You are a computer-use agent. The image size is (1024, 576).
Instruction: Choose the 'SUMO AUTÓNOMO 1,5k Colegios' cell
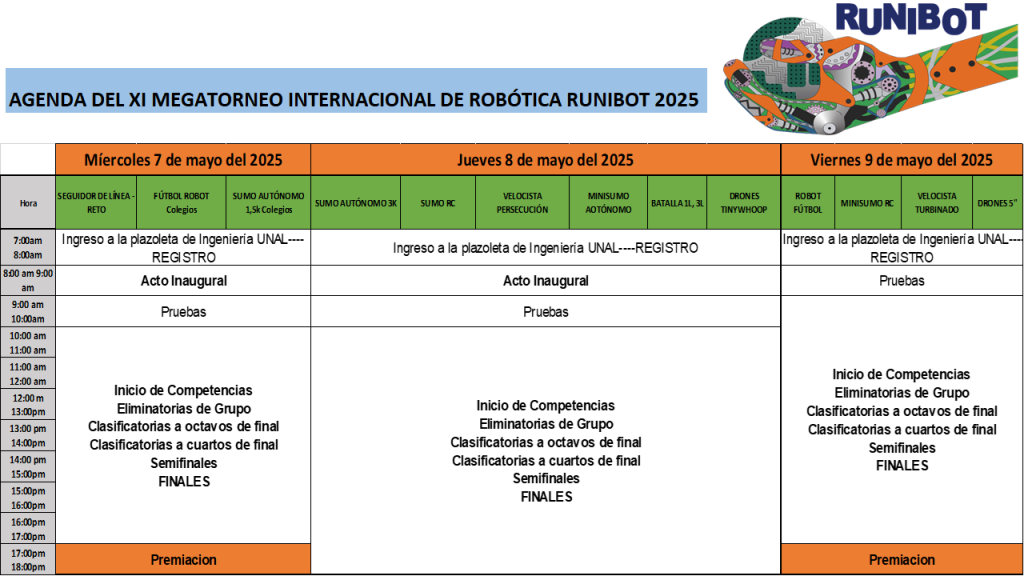268,203
